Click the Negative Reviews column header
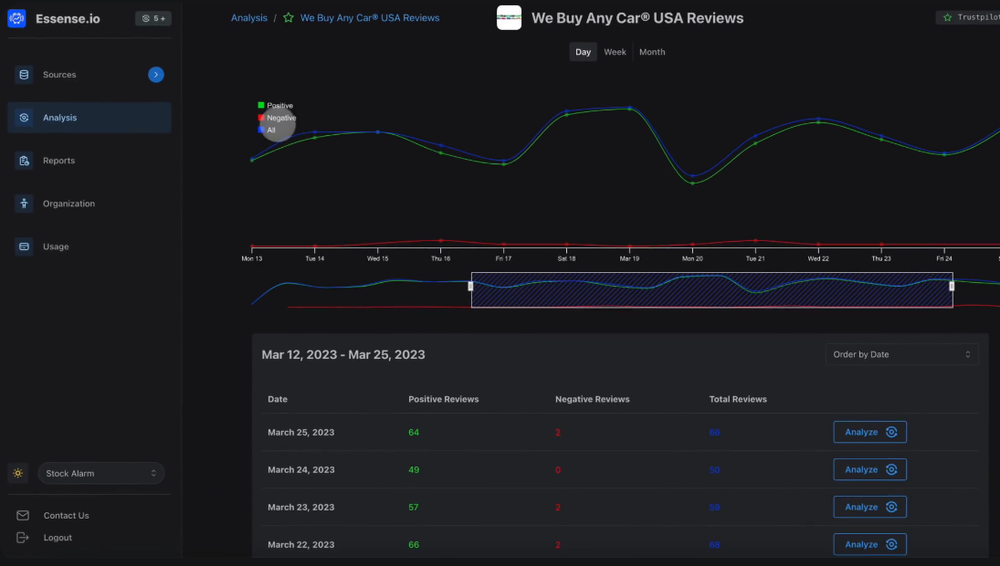Viewport: 1000px width, 566px height. tap(592, 399)
